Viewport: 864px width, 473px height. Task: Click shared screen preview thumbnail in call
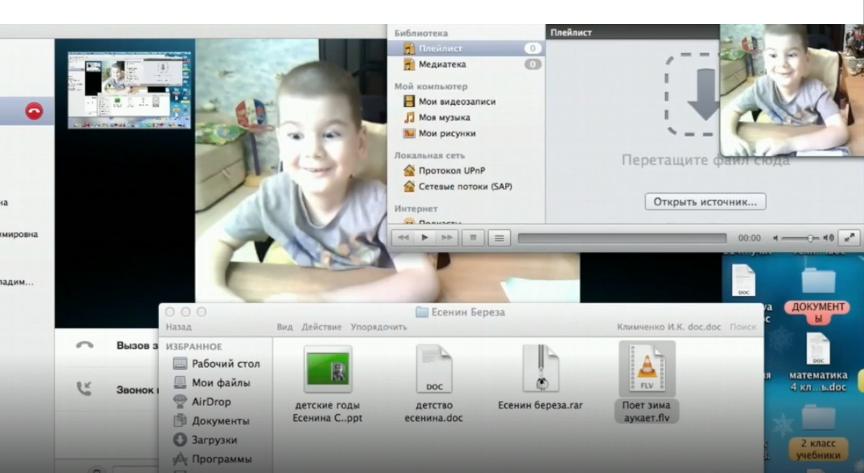[x=129, y=90]
